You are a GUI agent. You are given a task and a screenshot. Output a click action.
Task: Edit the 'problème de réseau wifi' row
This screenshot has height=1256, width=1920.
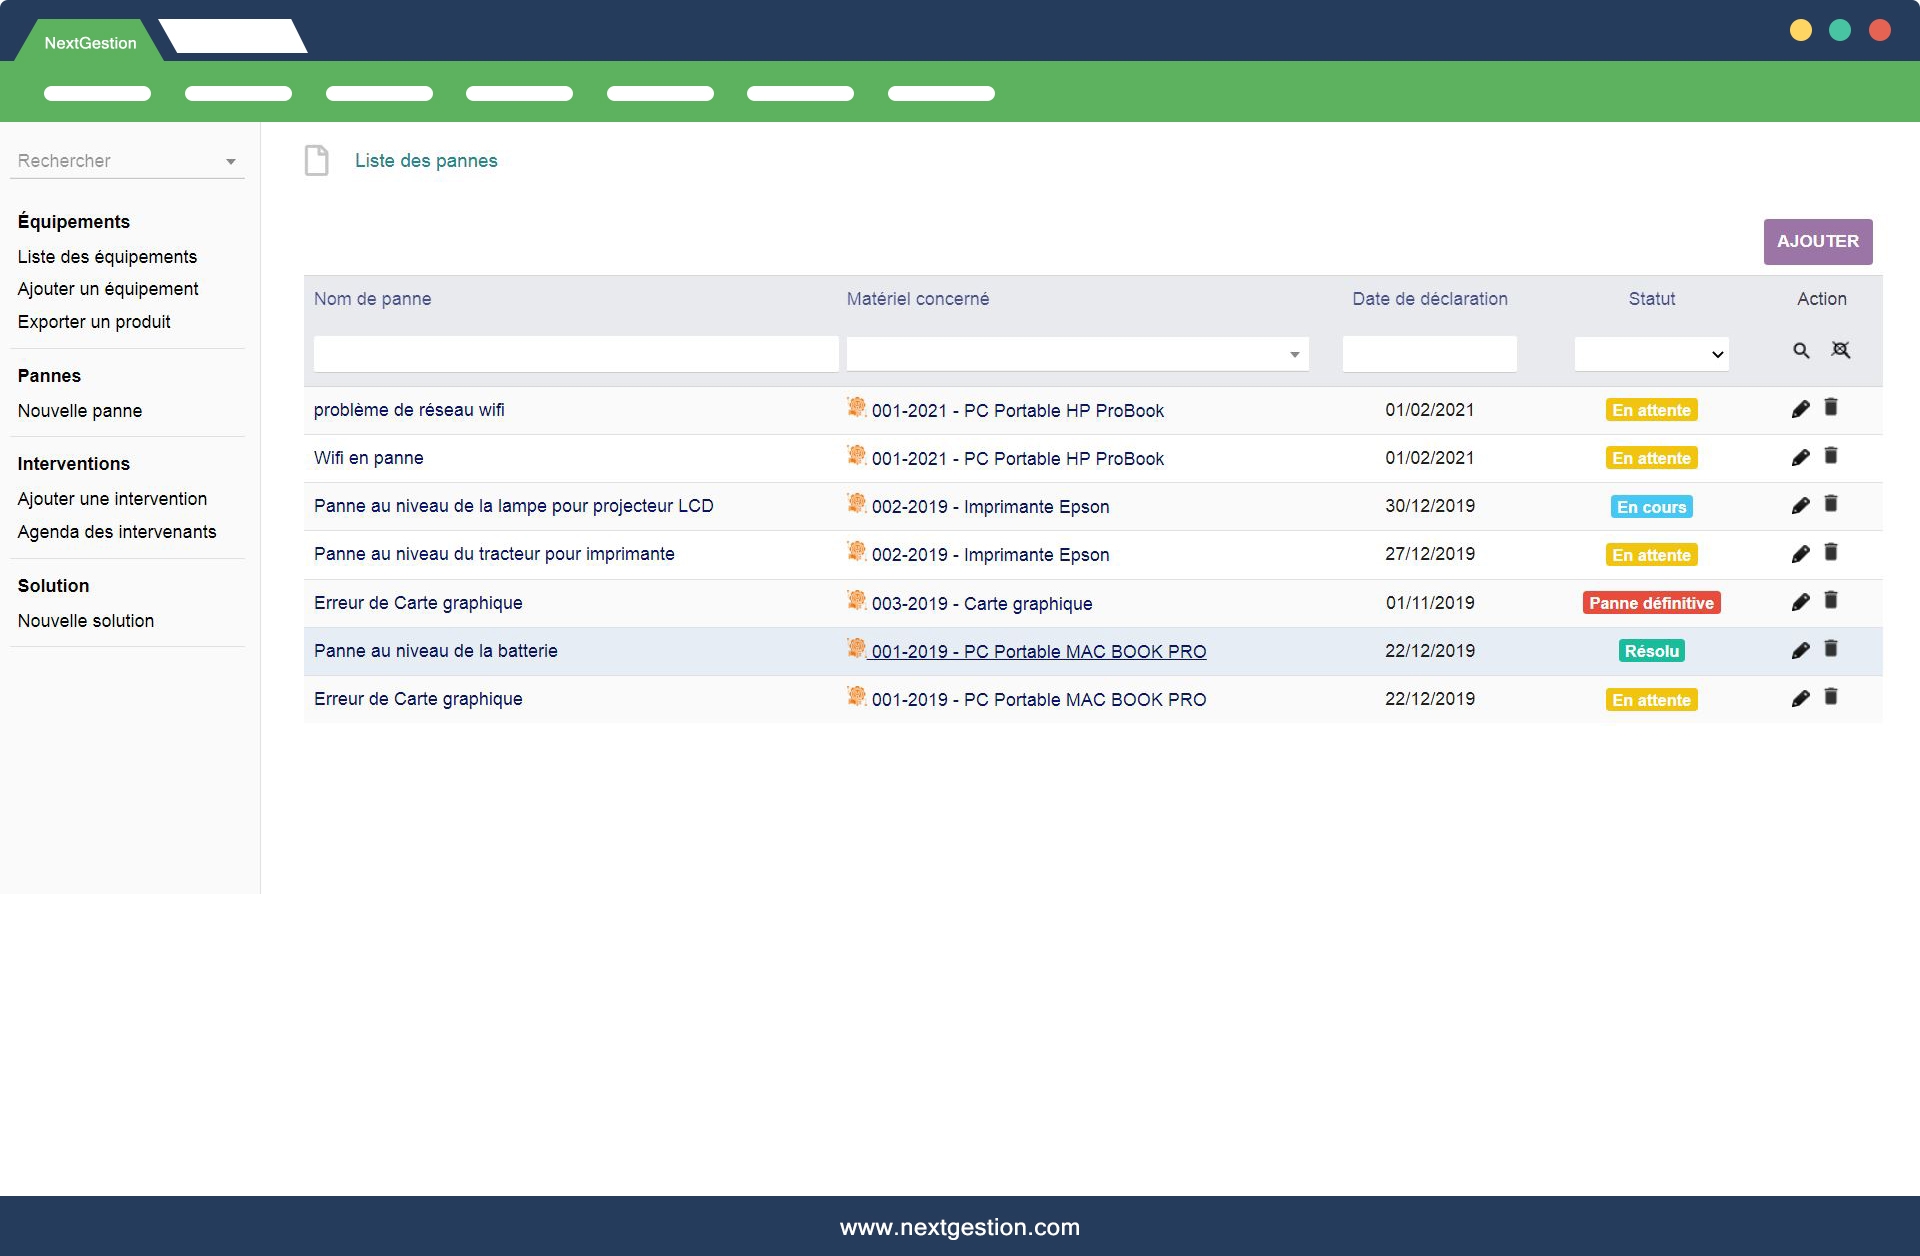pyautogui.click(x=1801, y=409)
